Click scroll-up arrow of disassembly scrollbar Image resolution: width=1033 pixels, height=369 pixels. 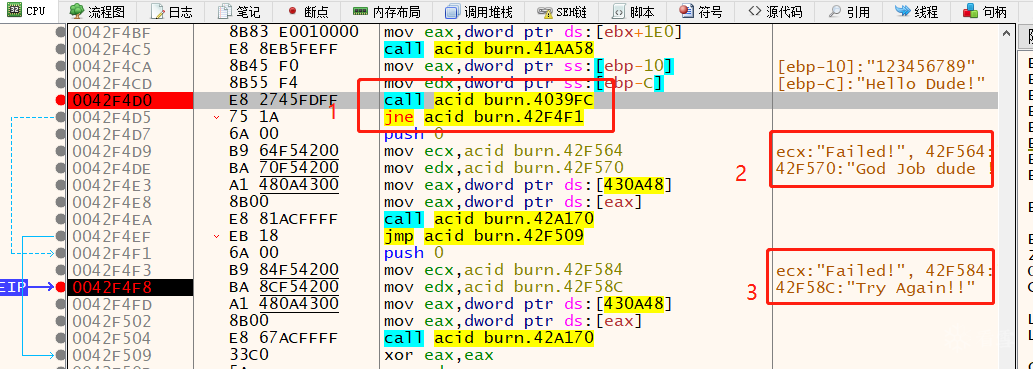1005,33
